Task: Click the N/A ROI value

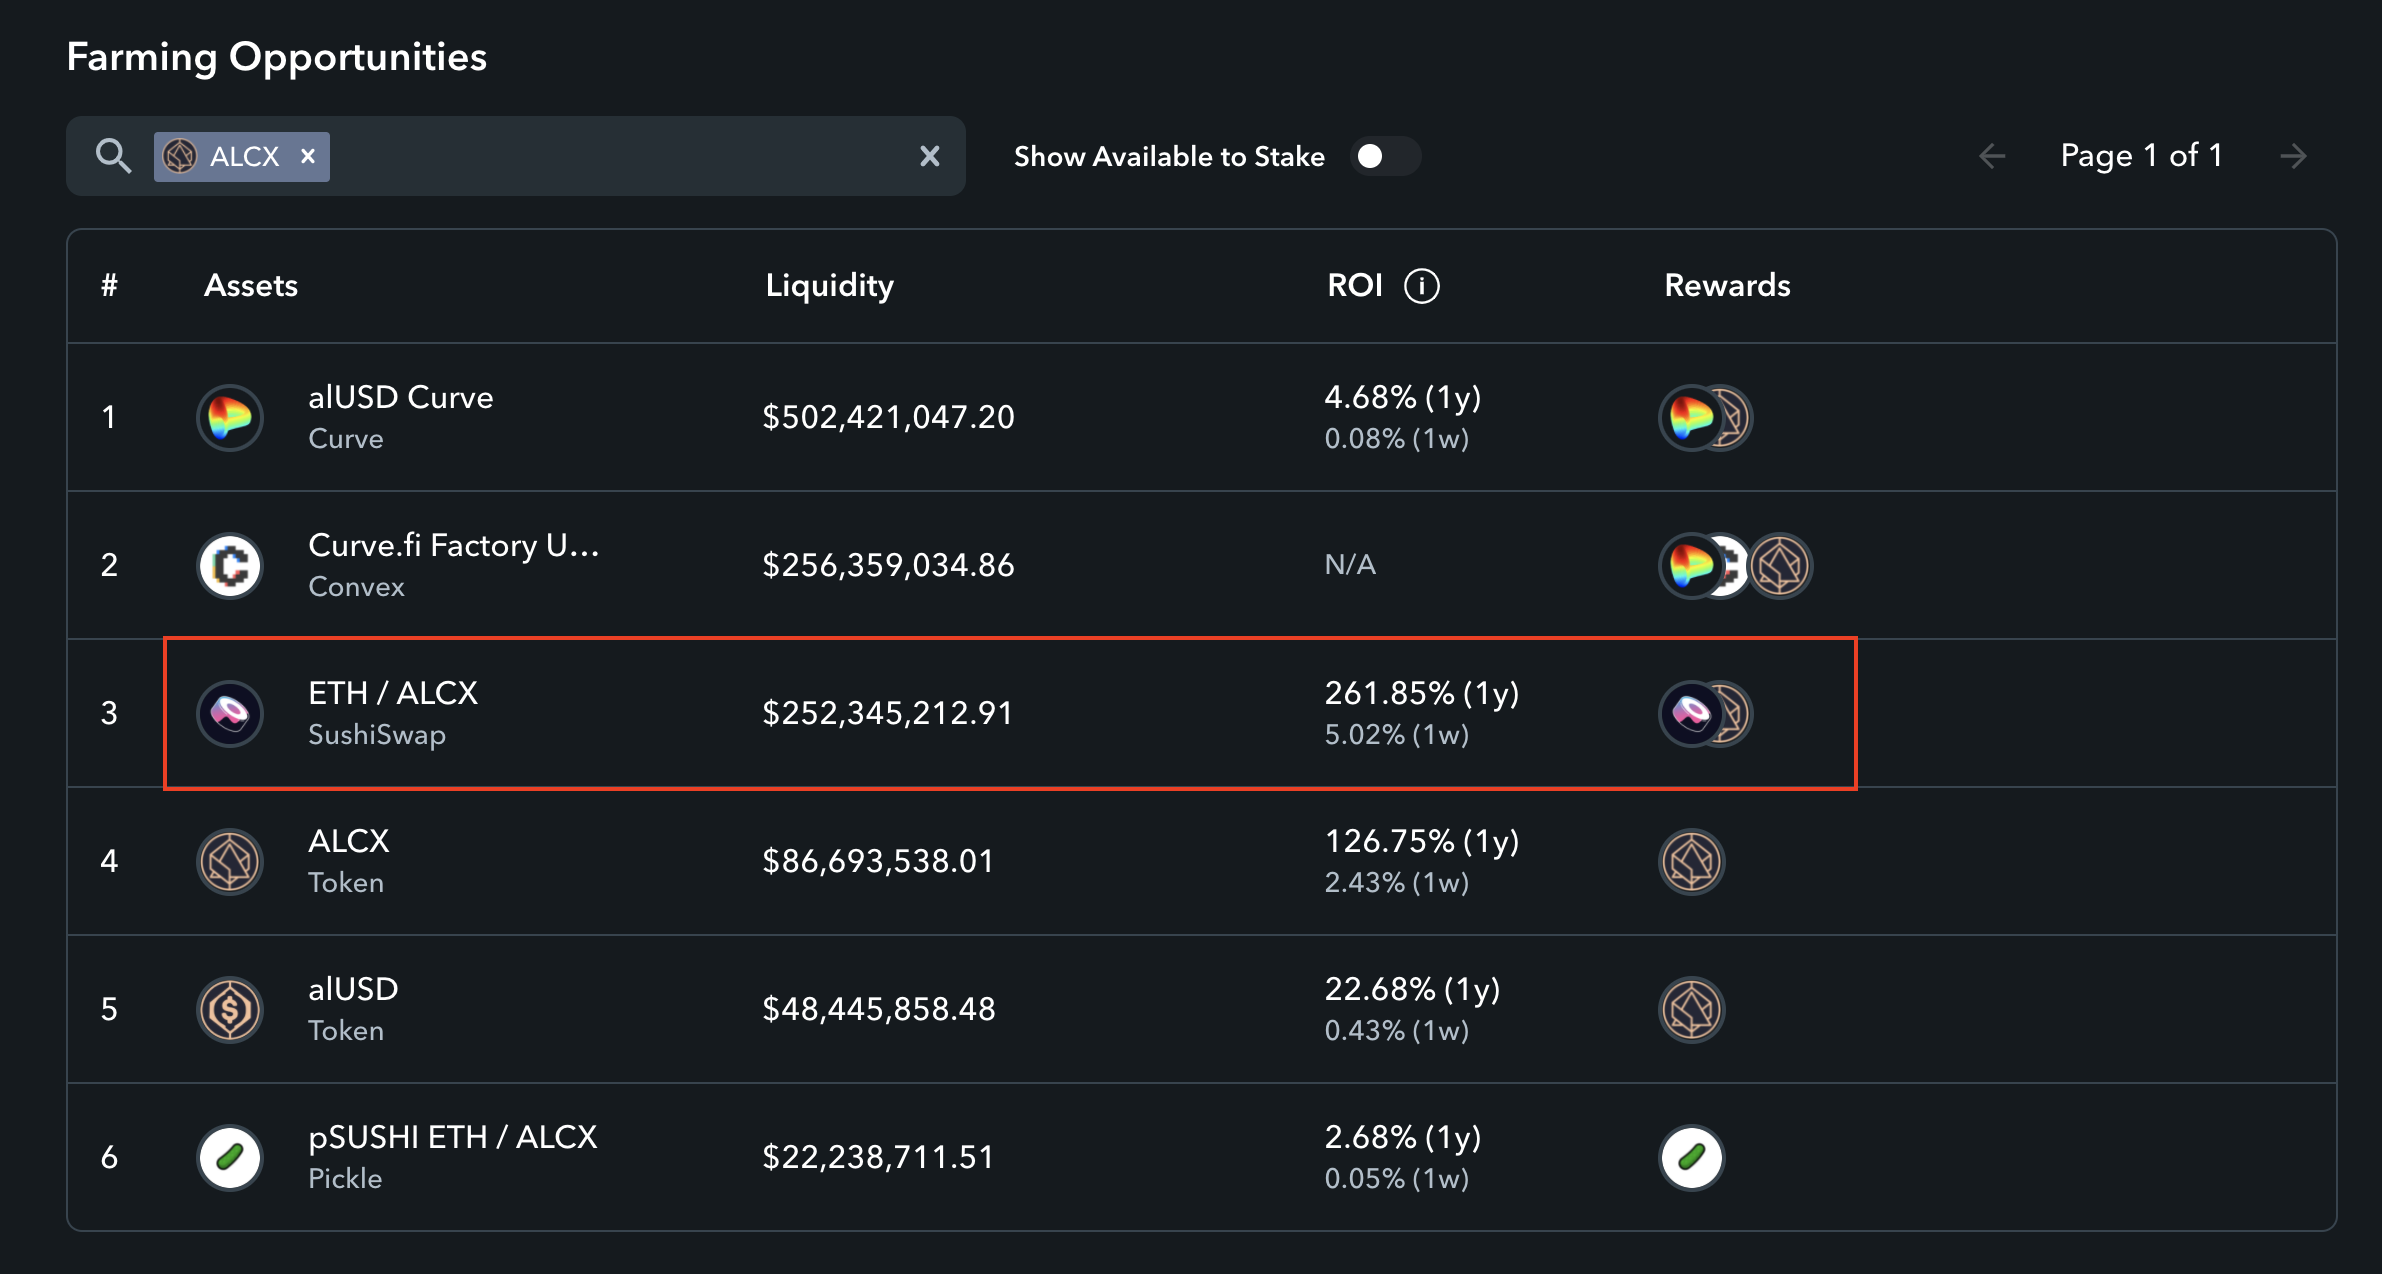Action: pyautogui.click(x=1350, y=565)
